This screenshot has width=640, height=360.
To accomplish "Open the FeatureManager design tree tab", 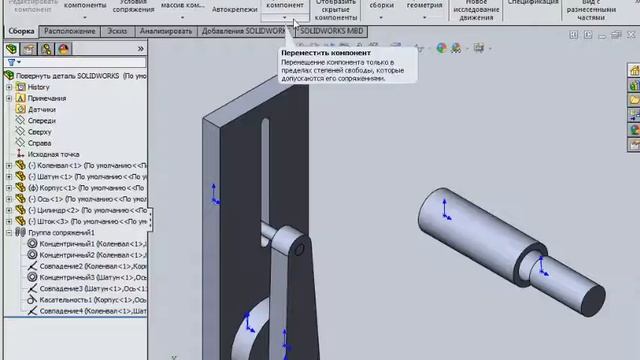I will [x=11, y=49].
